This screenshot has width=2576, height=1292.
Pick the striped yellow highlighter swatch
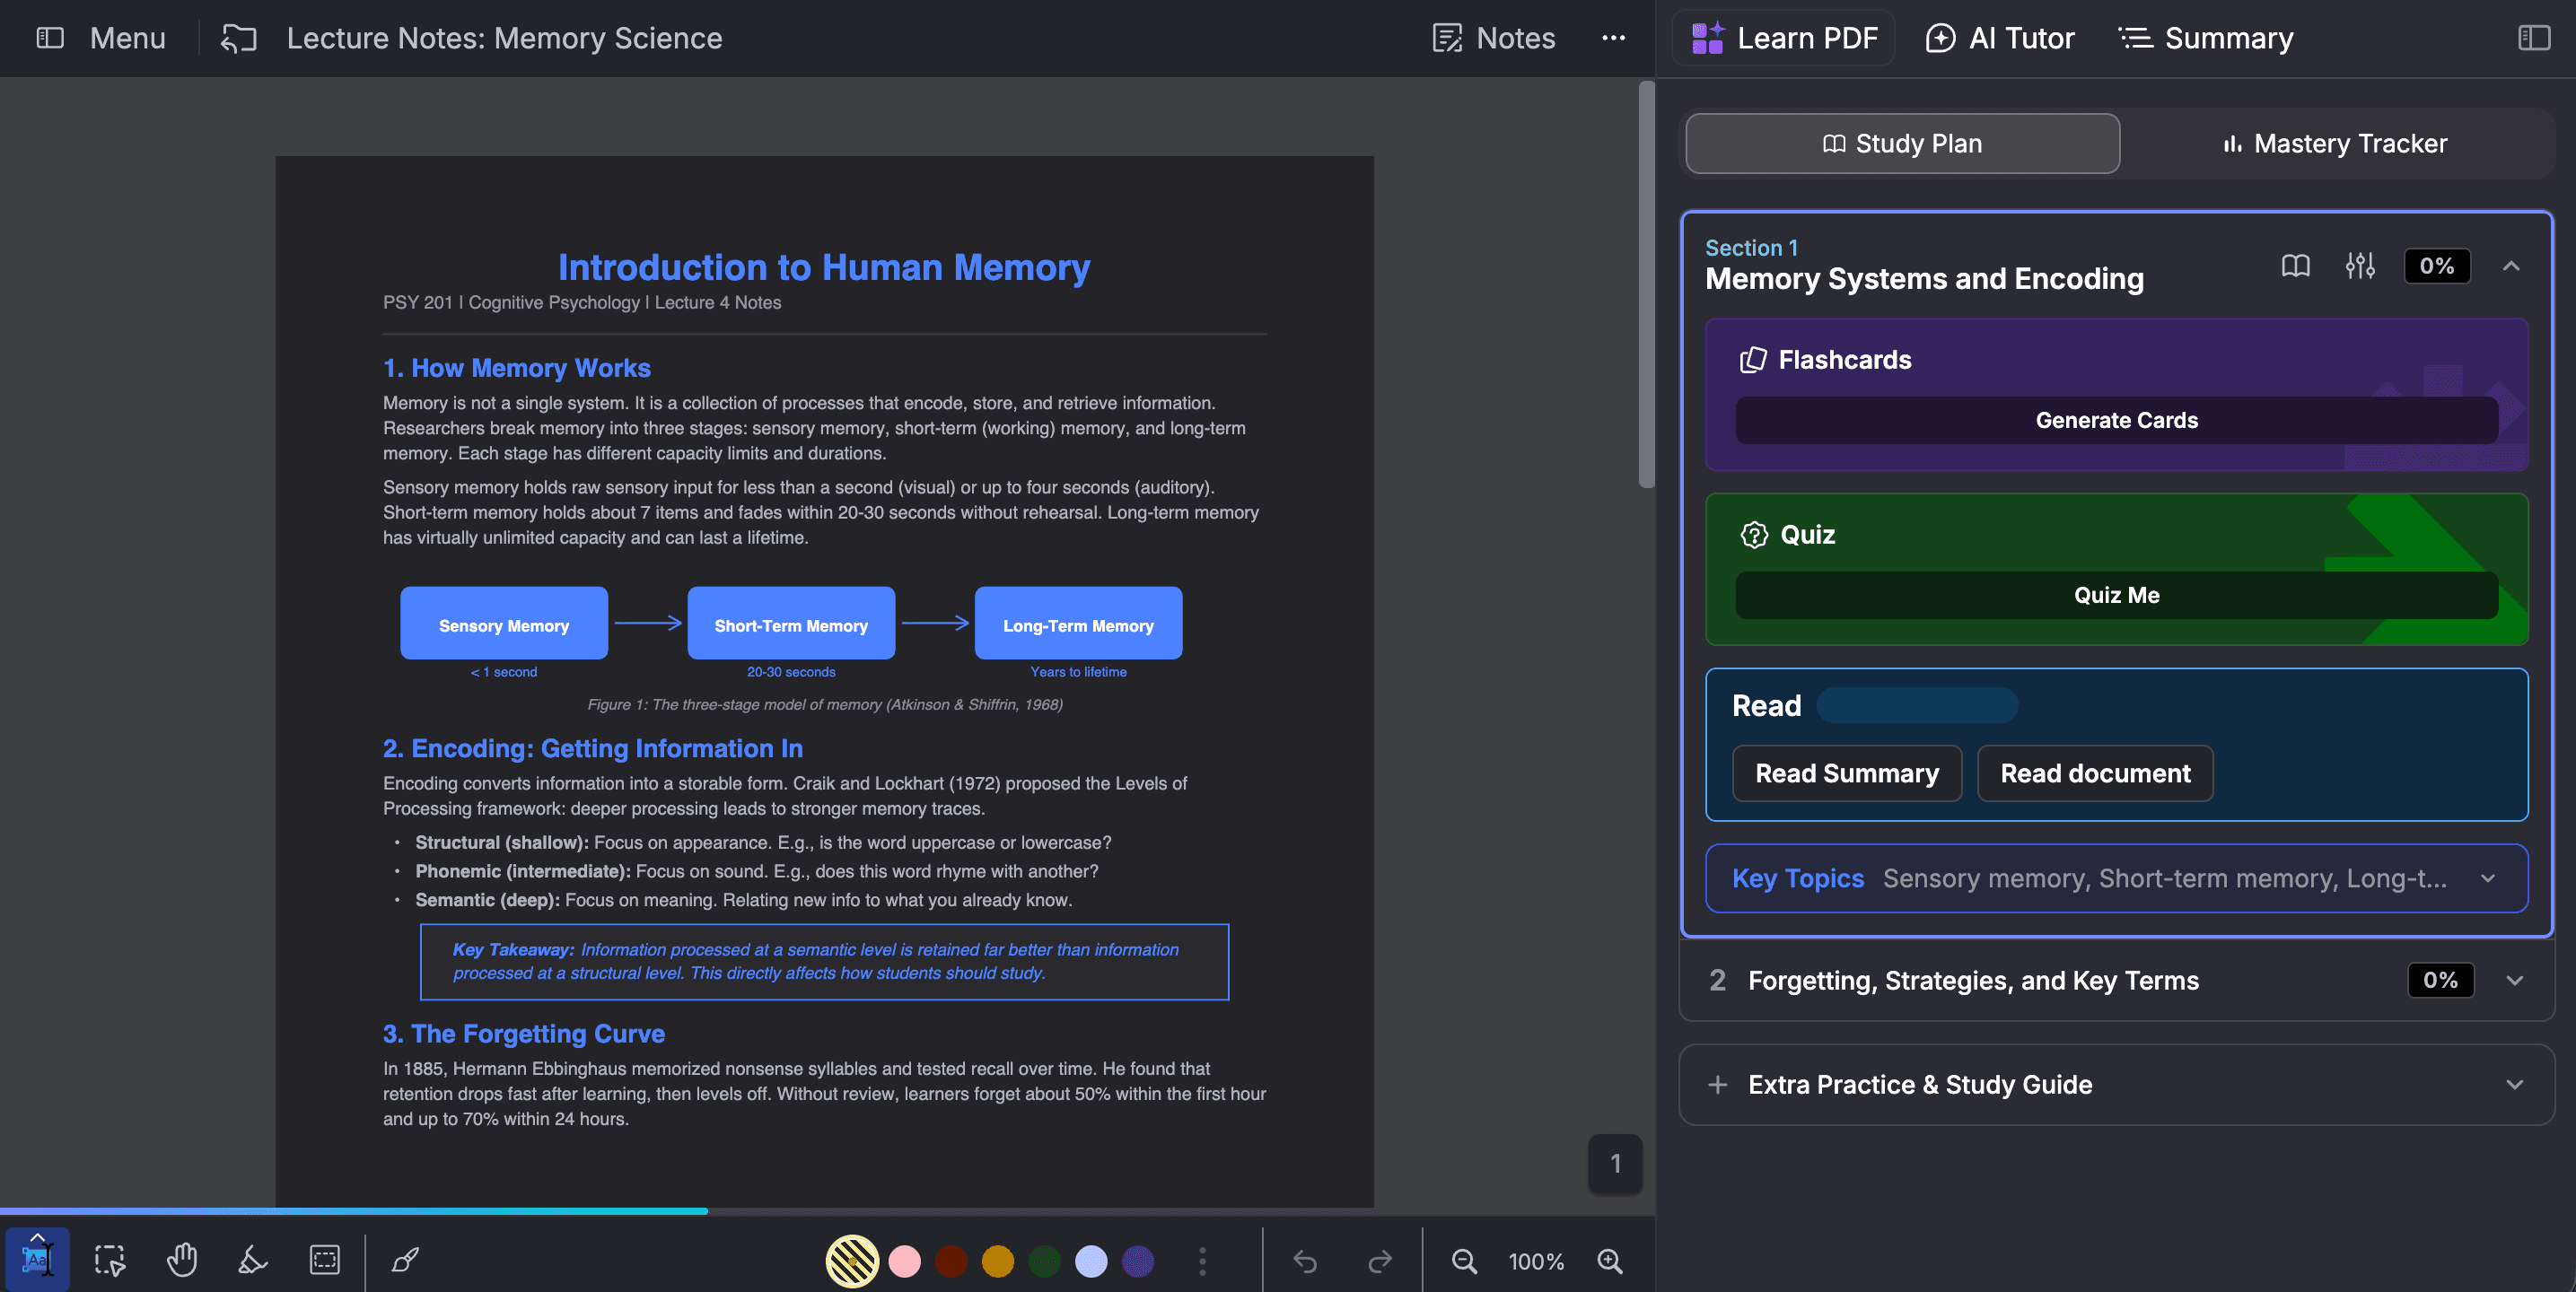point(852,1261)
